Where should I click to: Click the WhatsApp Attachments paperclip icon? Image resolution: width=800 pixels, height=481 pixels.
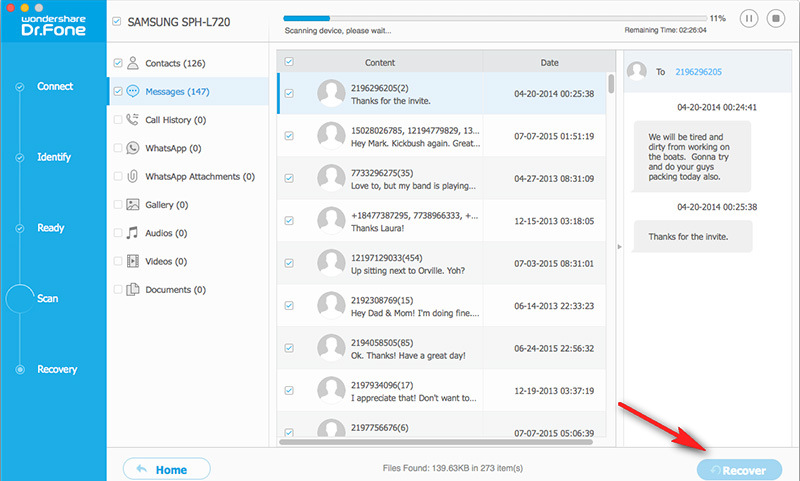(x=133, y=176)
